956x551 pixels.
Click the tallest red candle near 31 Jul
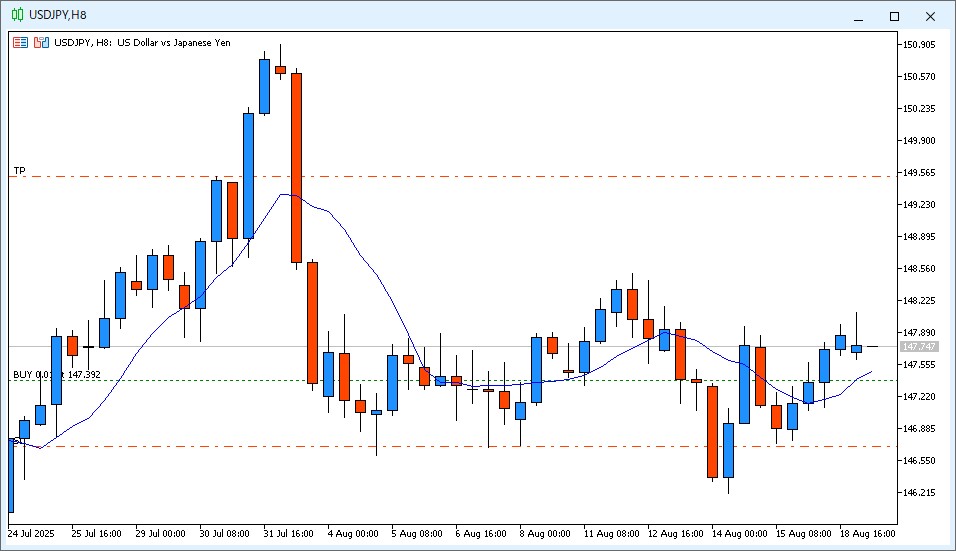(297, 167)
